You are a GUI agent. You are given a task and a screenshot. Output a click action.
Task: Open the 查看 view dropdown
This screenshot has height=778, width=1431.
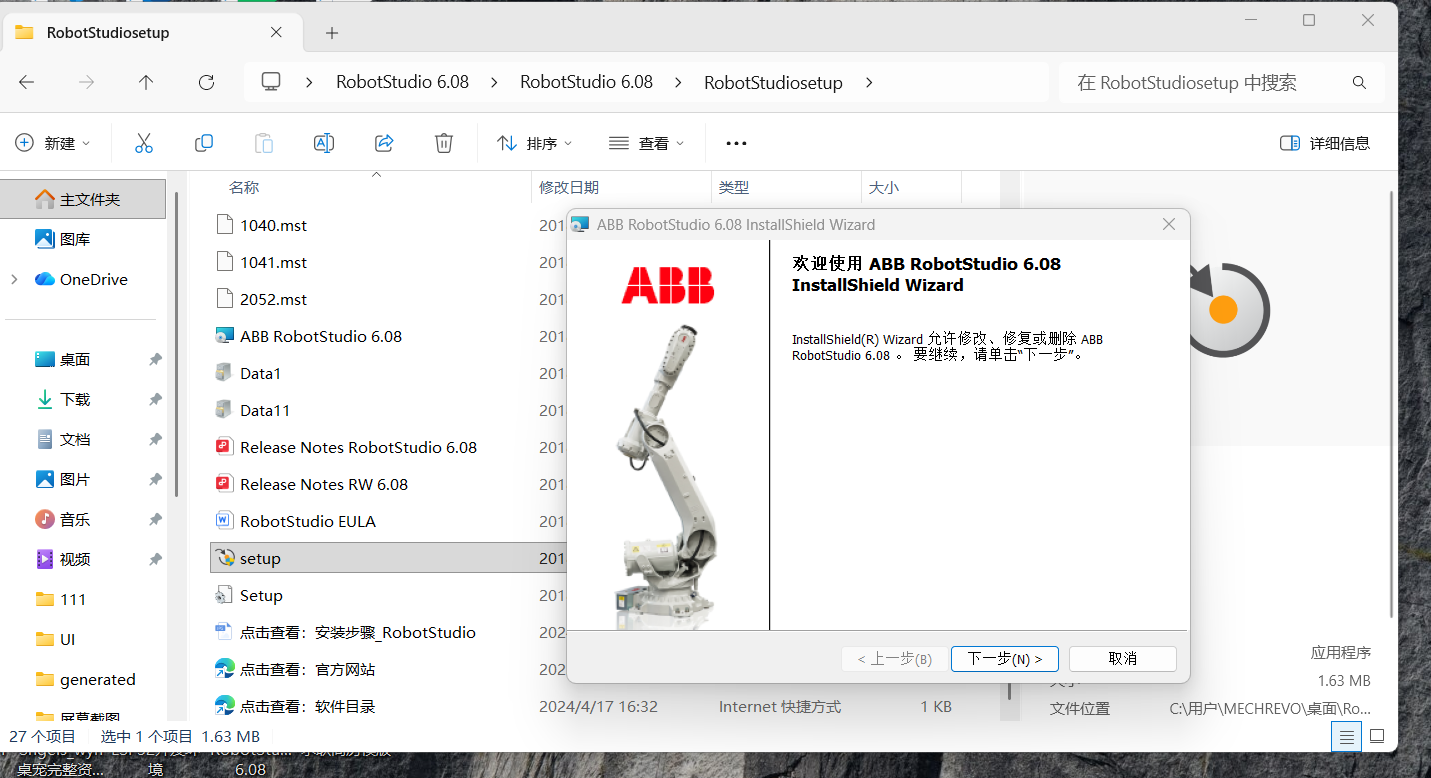pos(647,143)
